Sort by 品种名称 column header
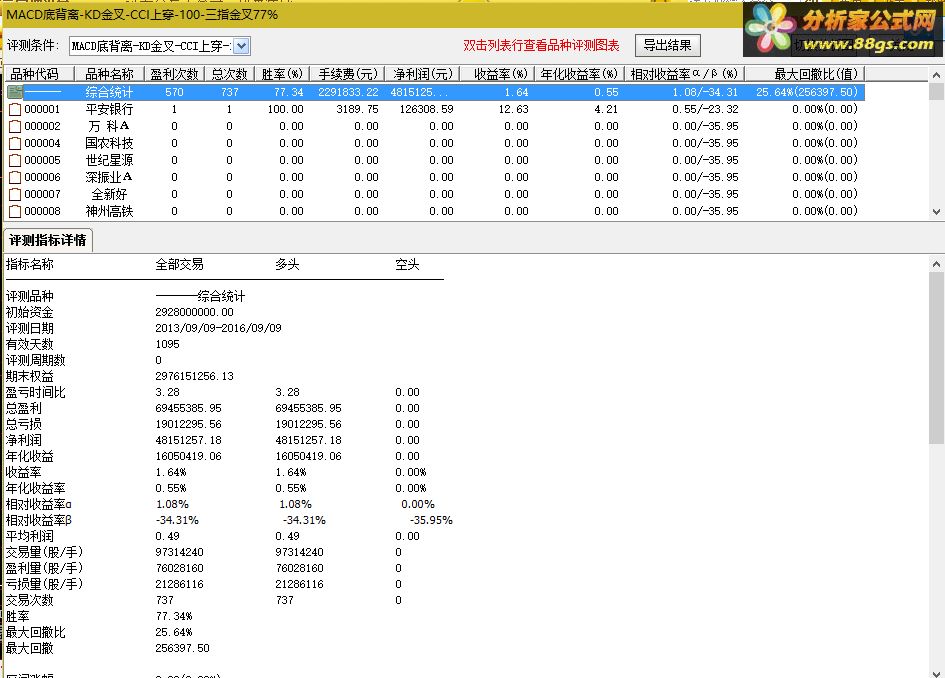945x678 pixels. 109,74
